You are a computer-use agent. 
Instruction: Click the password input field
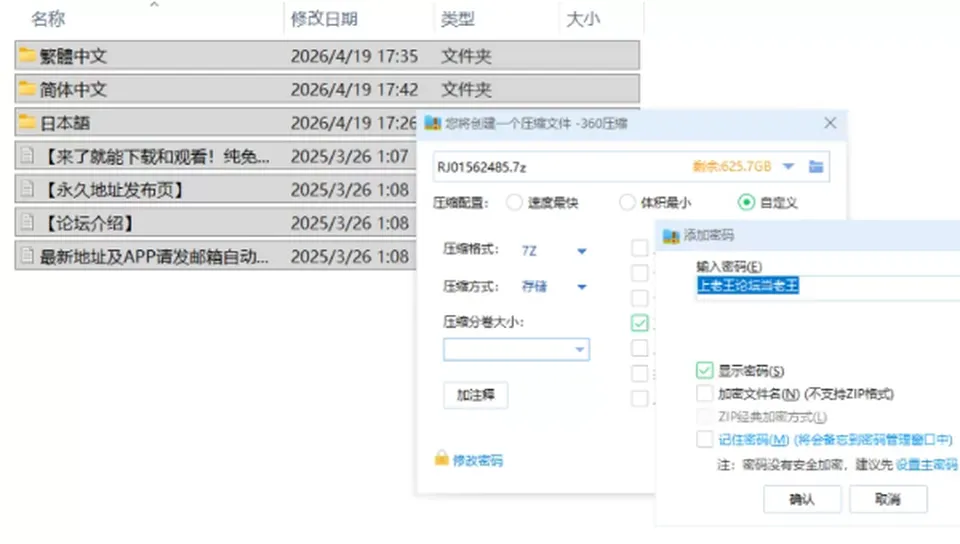point(828,286)
